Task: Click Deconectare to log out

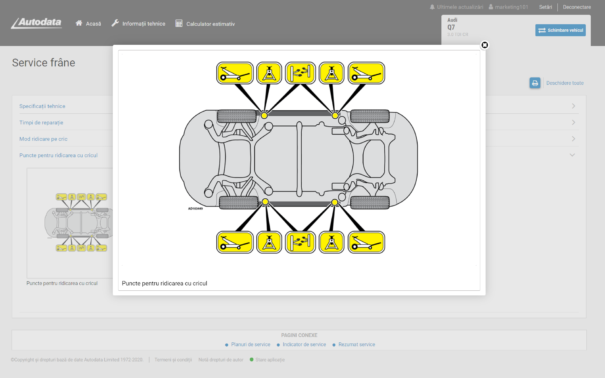Action: (x=576, y=7)
